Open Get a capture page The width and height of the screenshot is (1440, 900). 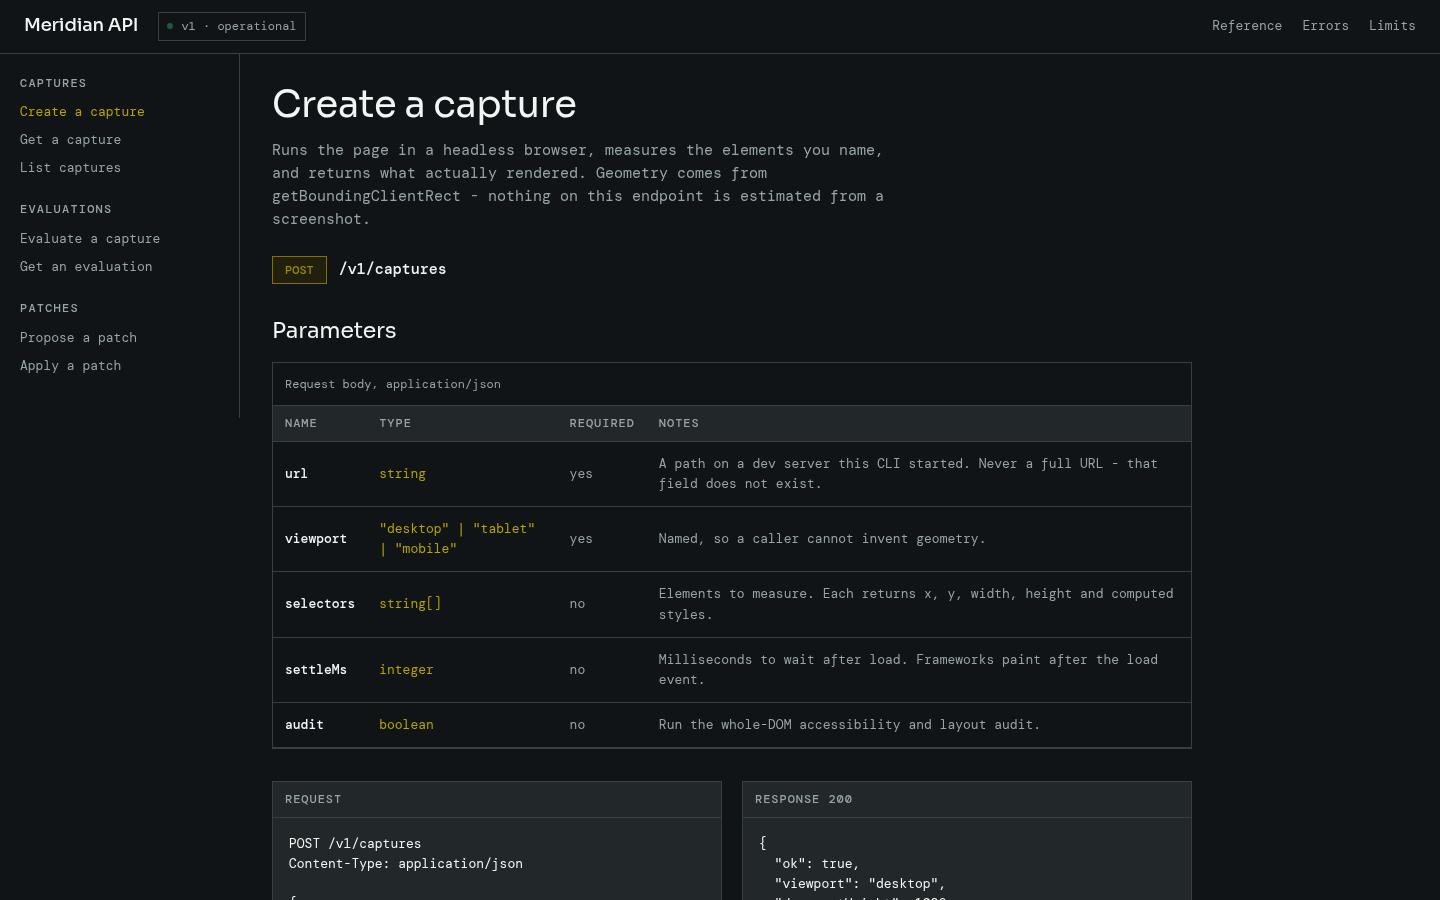(x=70, y=140)
